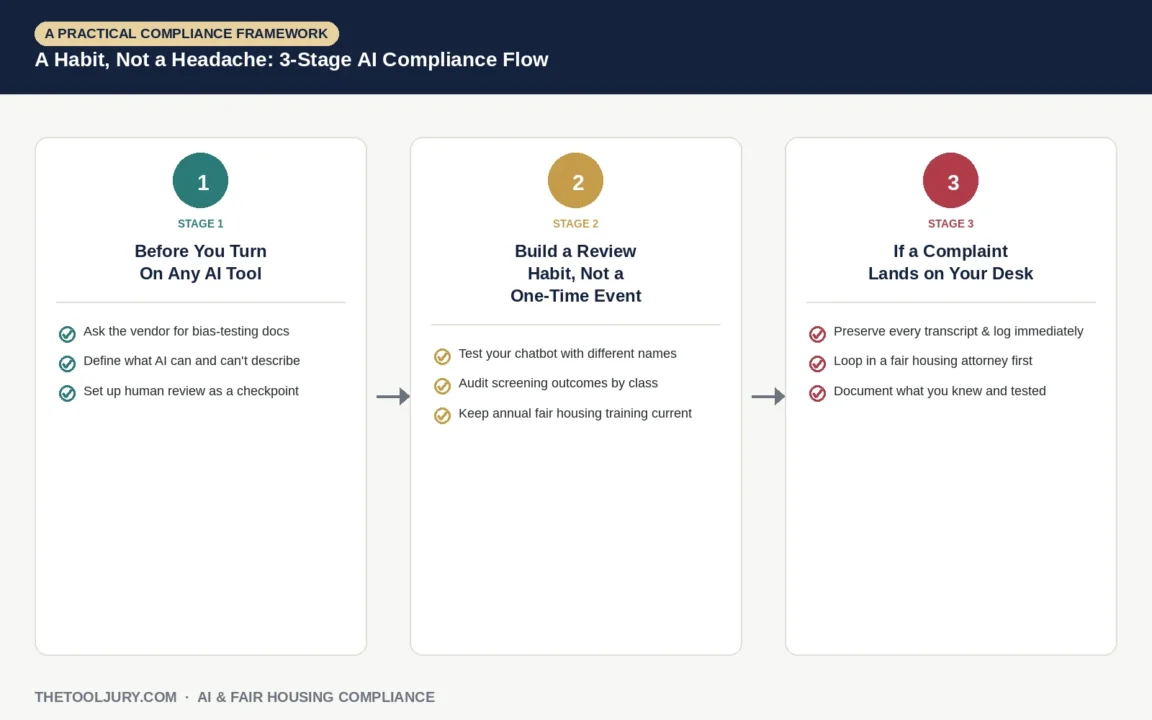Screen dimensions: 1152x720
Task: Click the text 'Audit screening outcomes by class'
Action: click(558, 384)
